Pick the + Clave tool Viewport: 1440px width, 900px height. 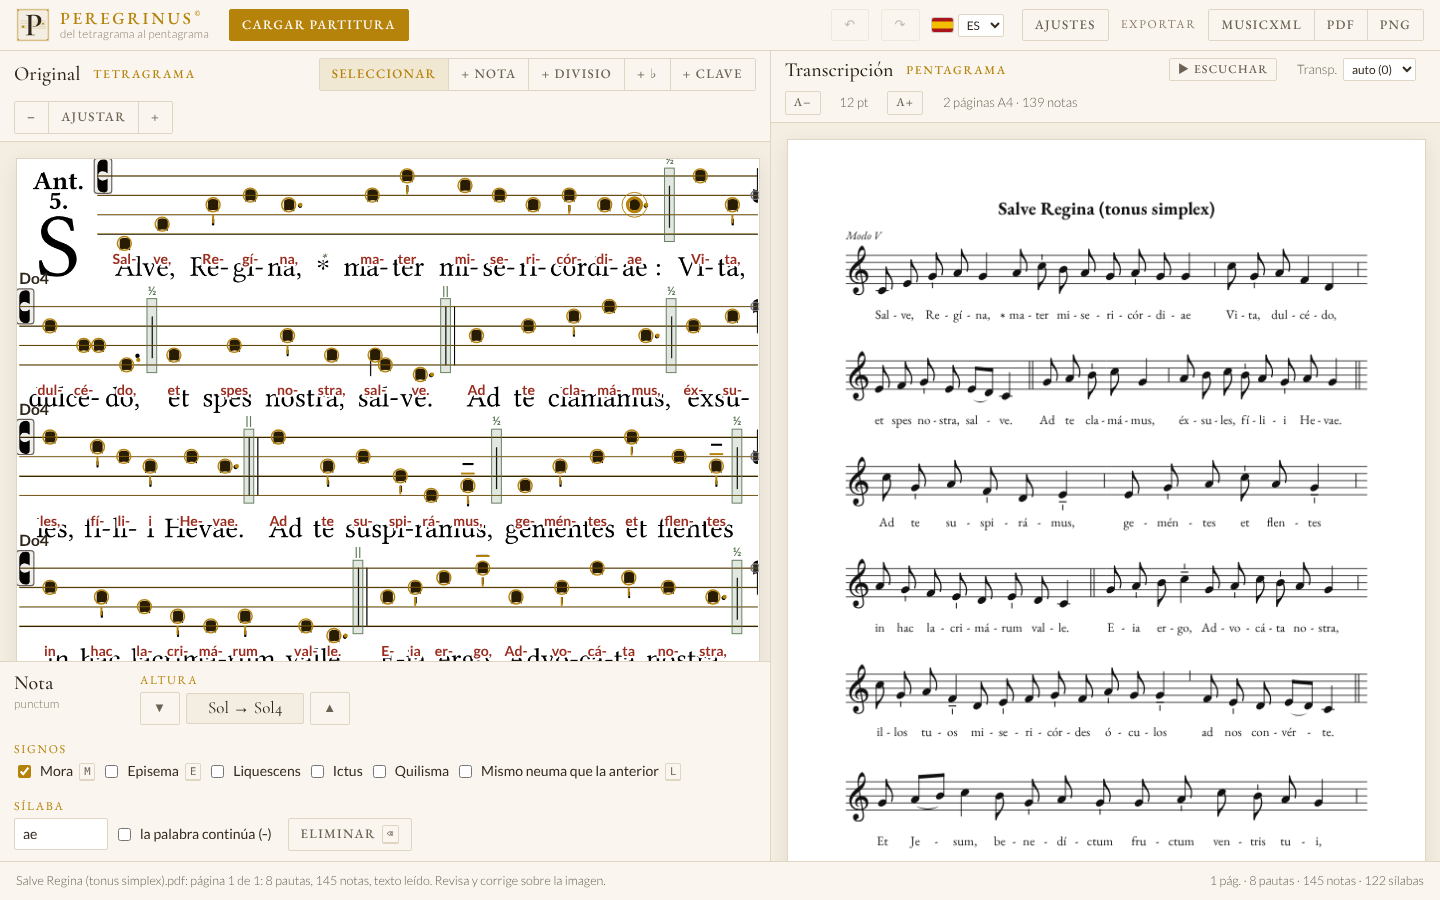click(x=712, y=75)
